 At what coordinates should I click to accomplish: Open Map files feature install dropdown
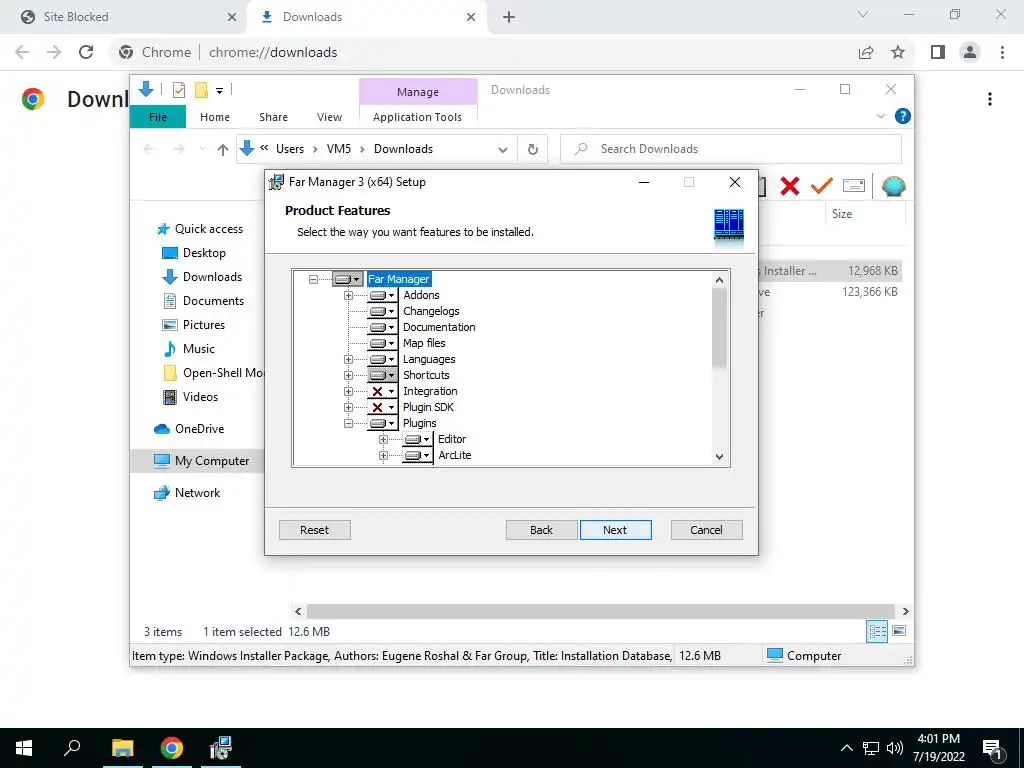[x=383, y=344]
